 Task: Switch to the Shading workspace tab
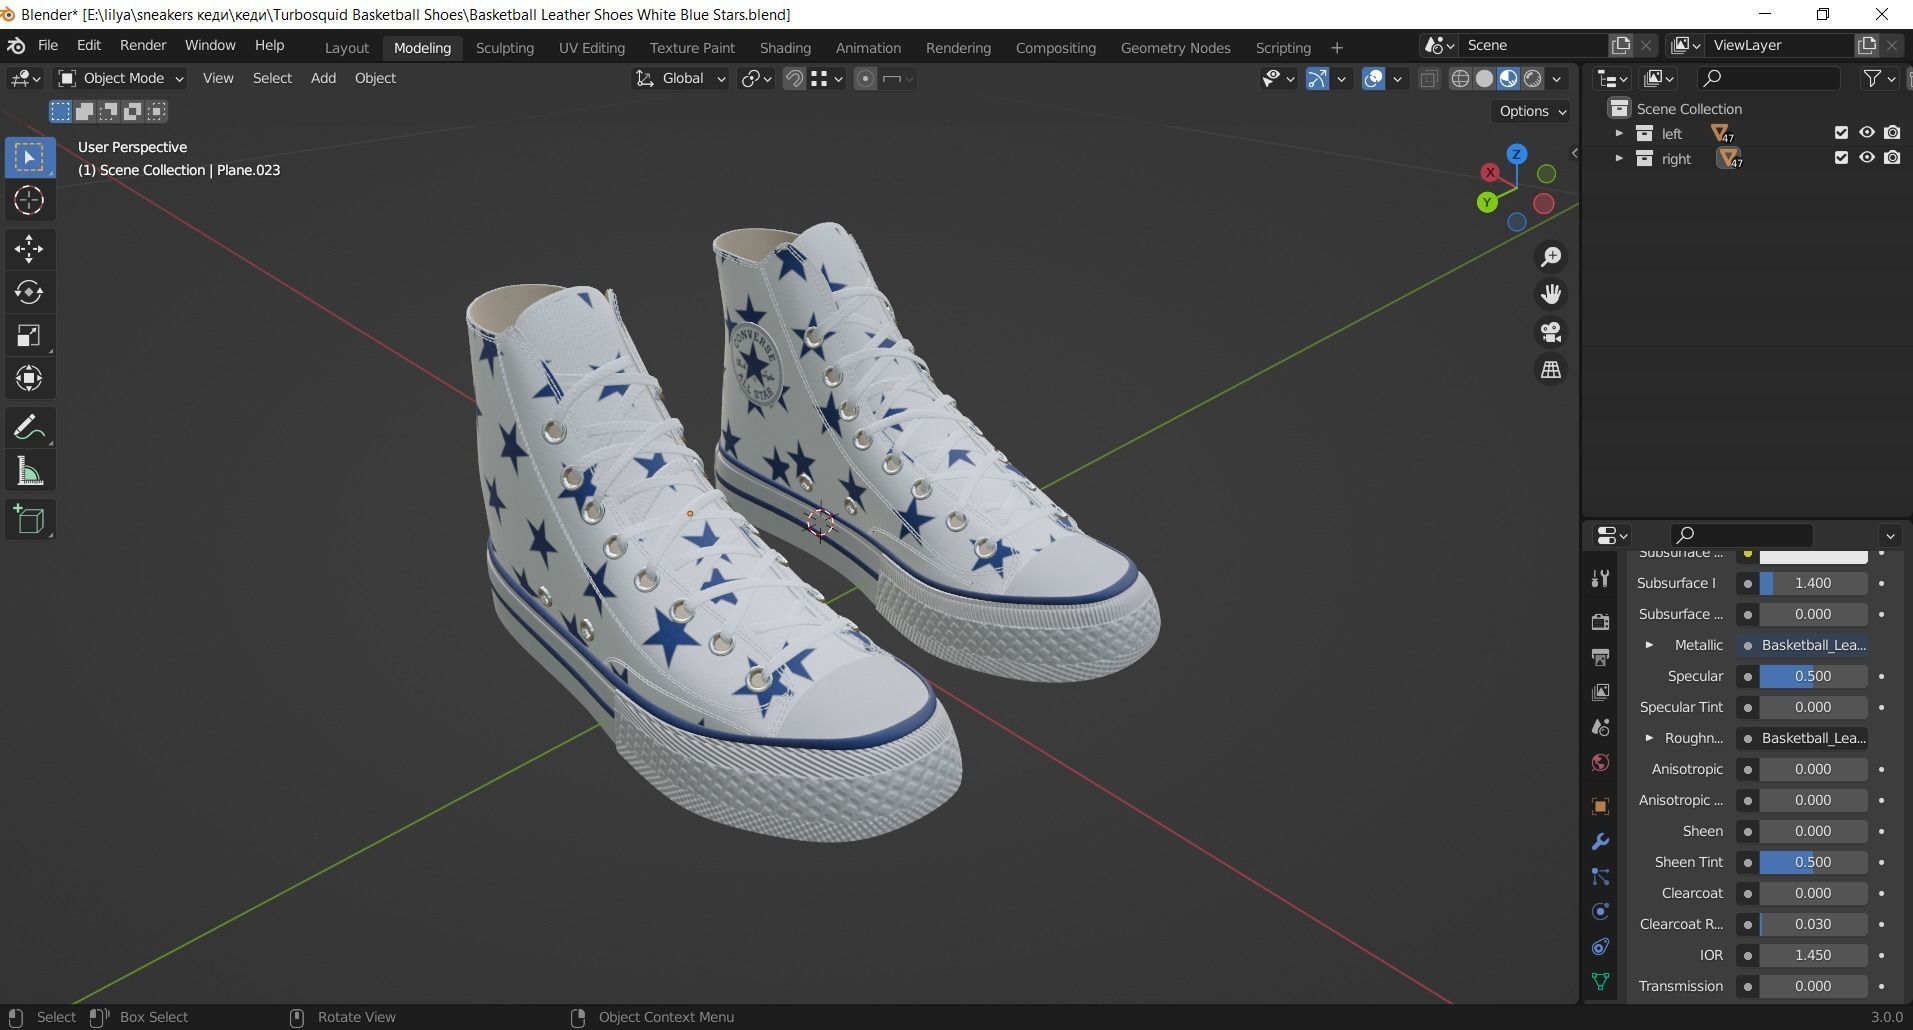tap(785, 47)
